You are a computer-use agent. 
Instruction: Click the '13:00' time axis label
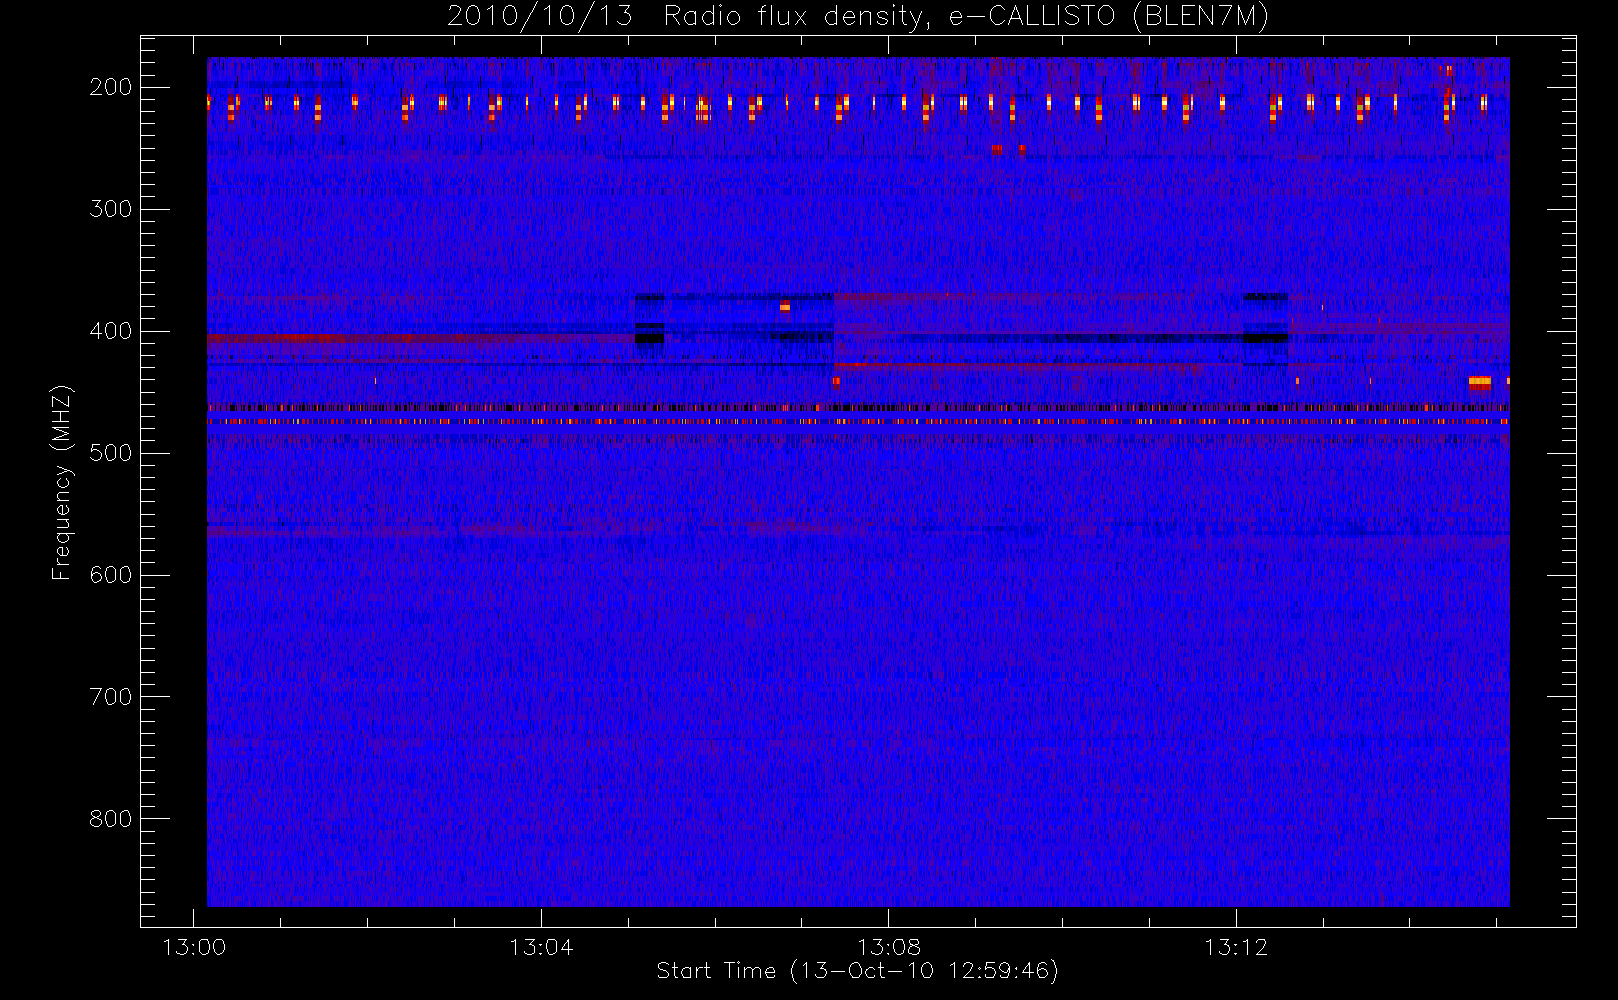tap(194, 947)
